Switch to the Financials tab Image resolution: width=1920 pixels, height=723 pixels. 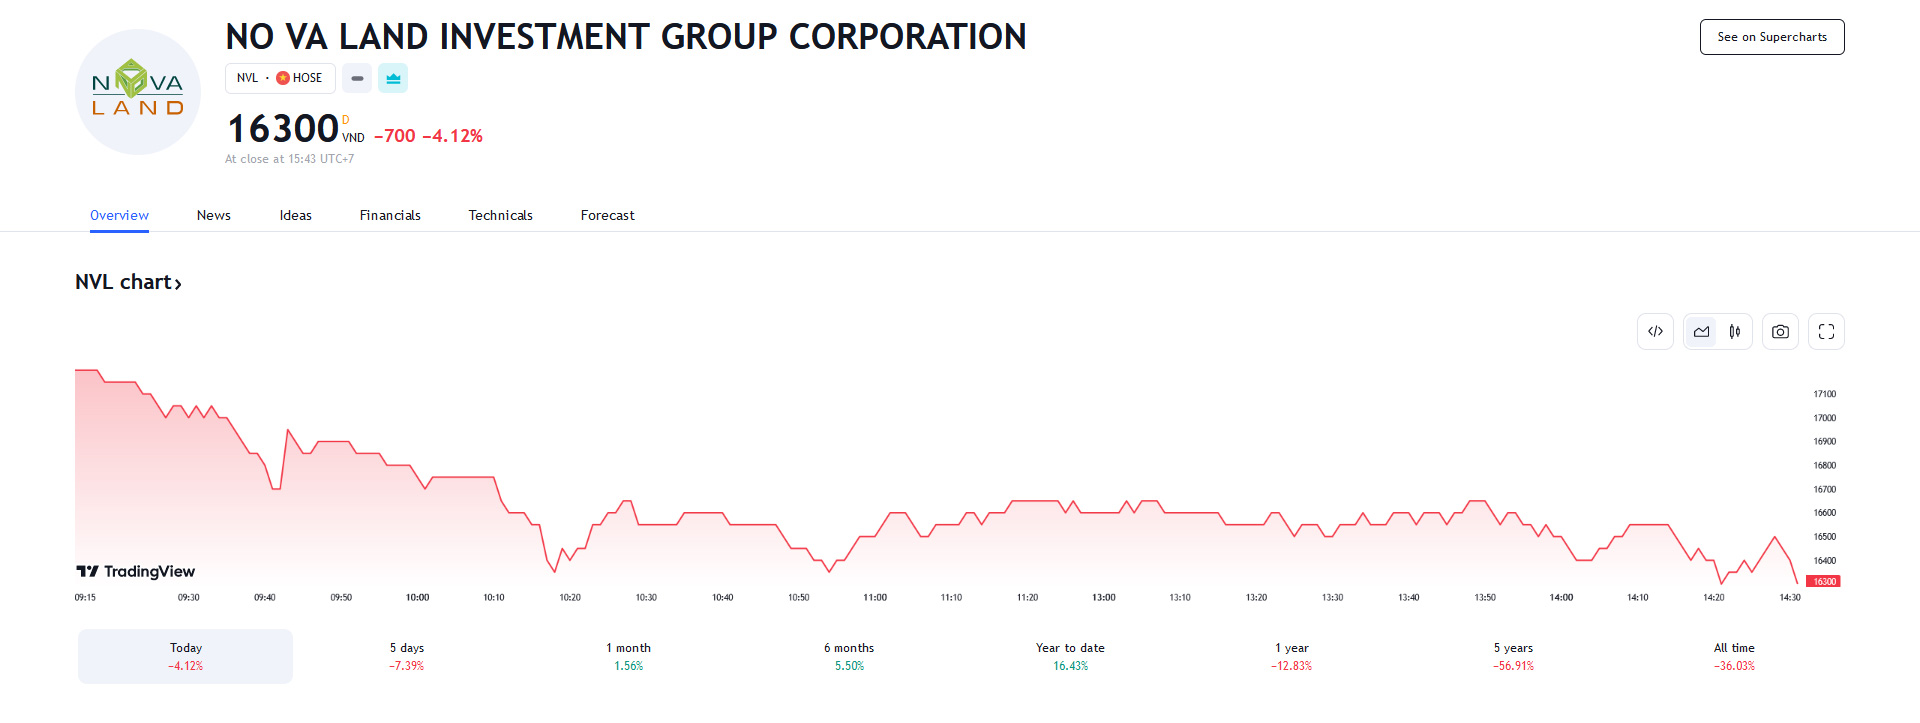click(x=390, y=215)
